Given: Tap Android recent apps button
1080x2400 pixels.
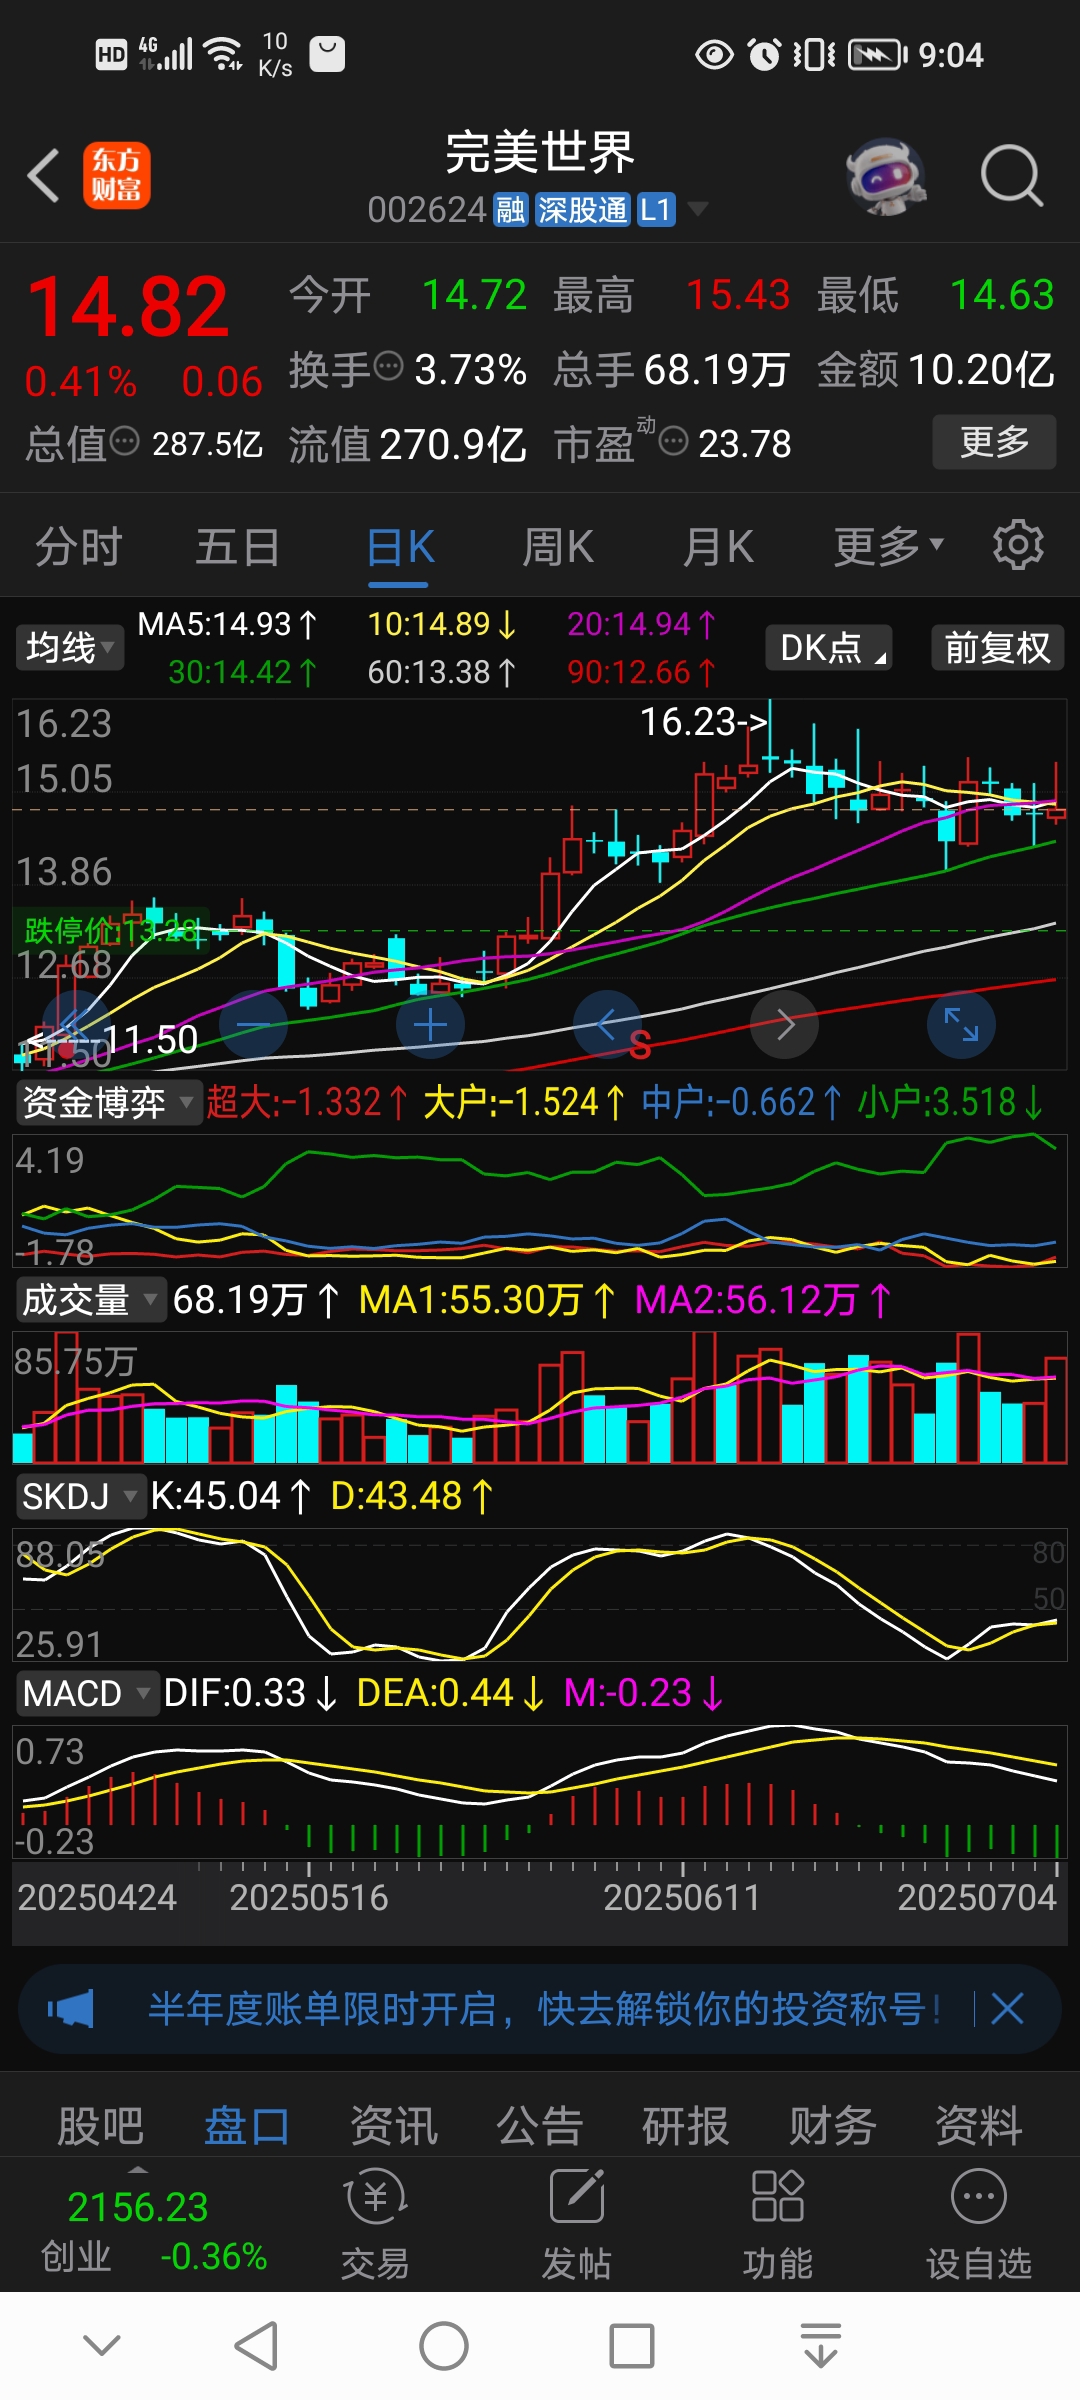Looking at the screenshot, I should (632, 2345).
